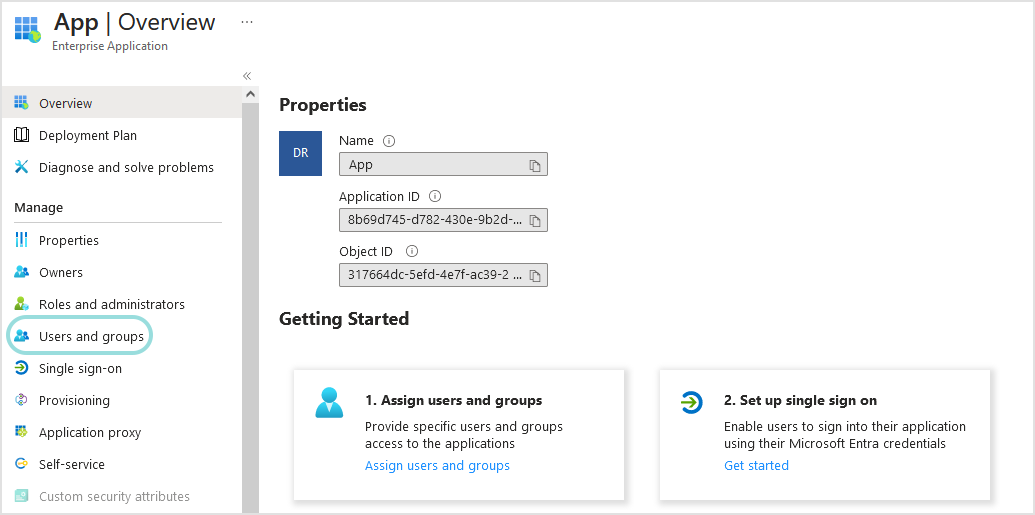Click the Single sign-on arrow icon in sidebar

tap(21, 368)
